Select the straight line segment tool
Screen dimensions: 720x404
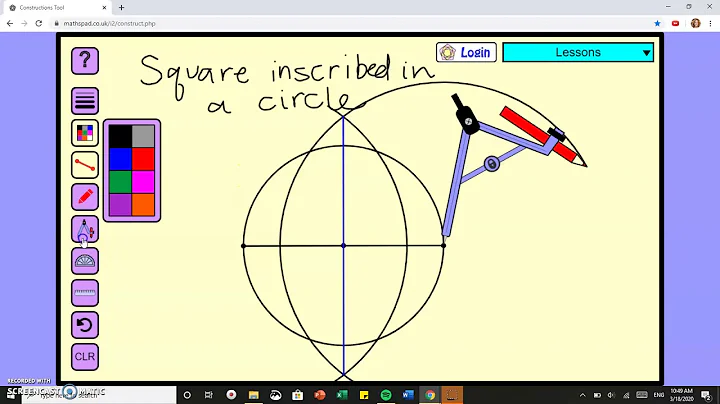coord(85,165)
